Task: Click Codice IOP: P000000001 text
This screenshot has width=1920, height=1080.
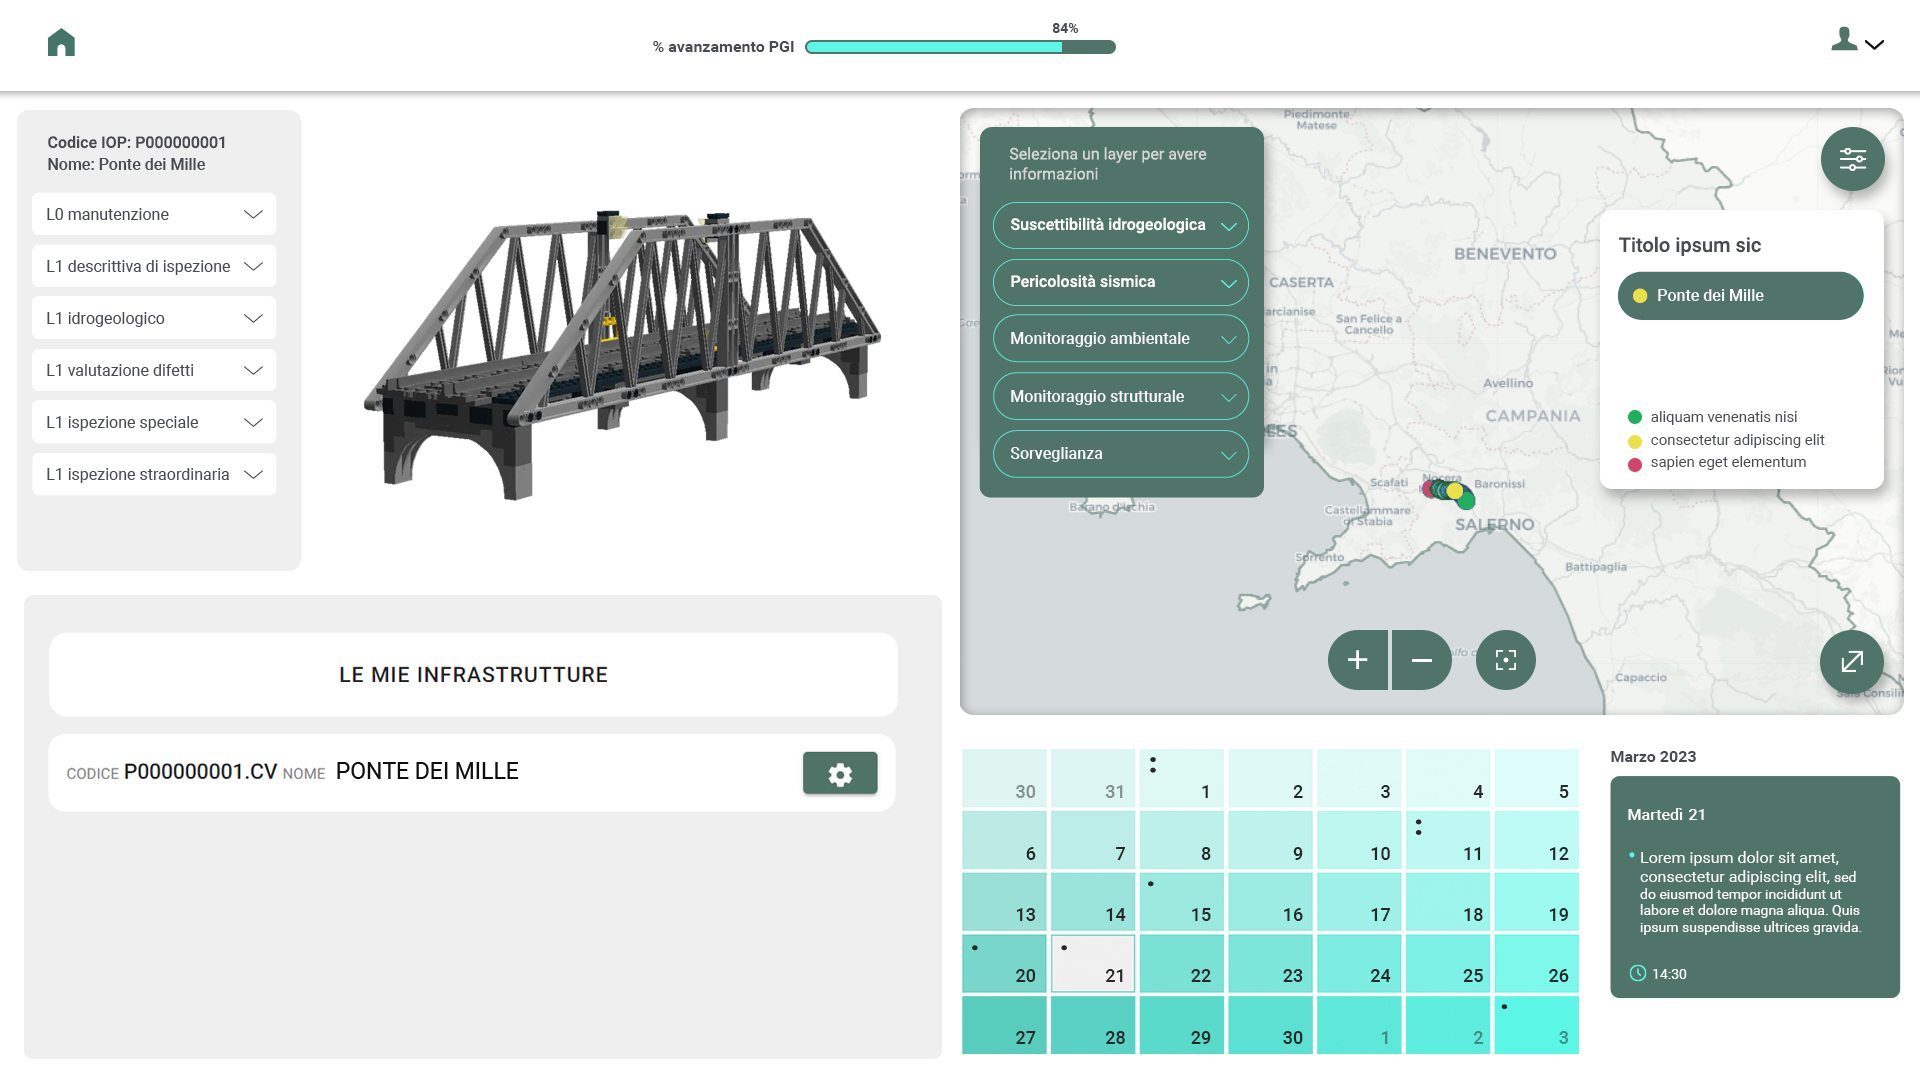Action: click(x=137, y=143)
